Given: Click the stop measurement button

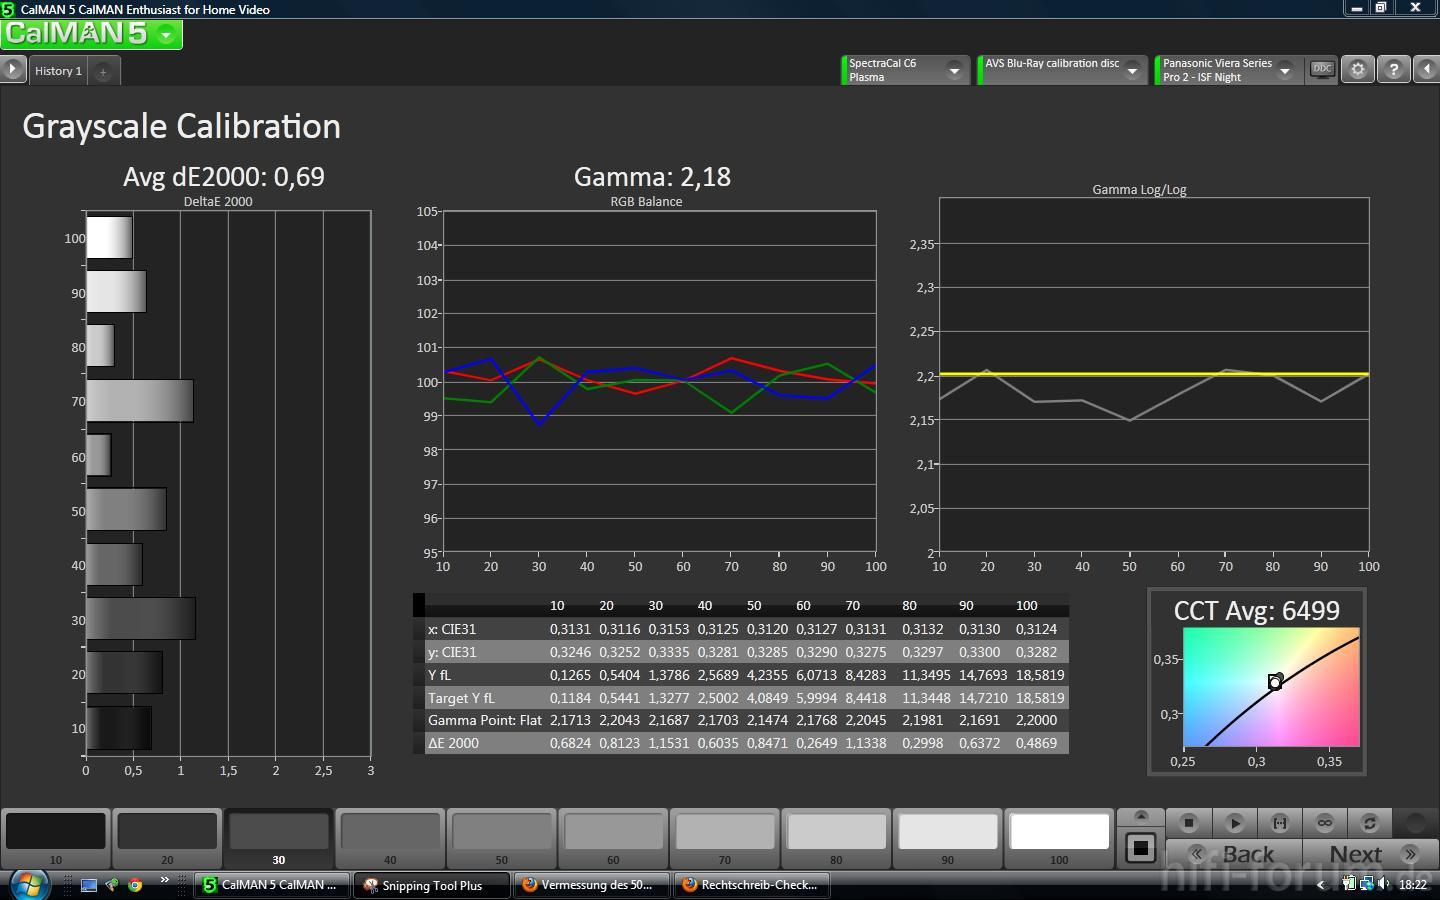Looking at the screenshot, I should point(1189,822).
